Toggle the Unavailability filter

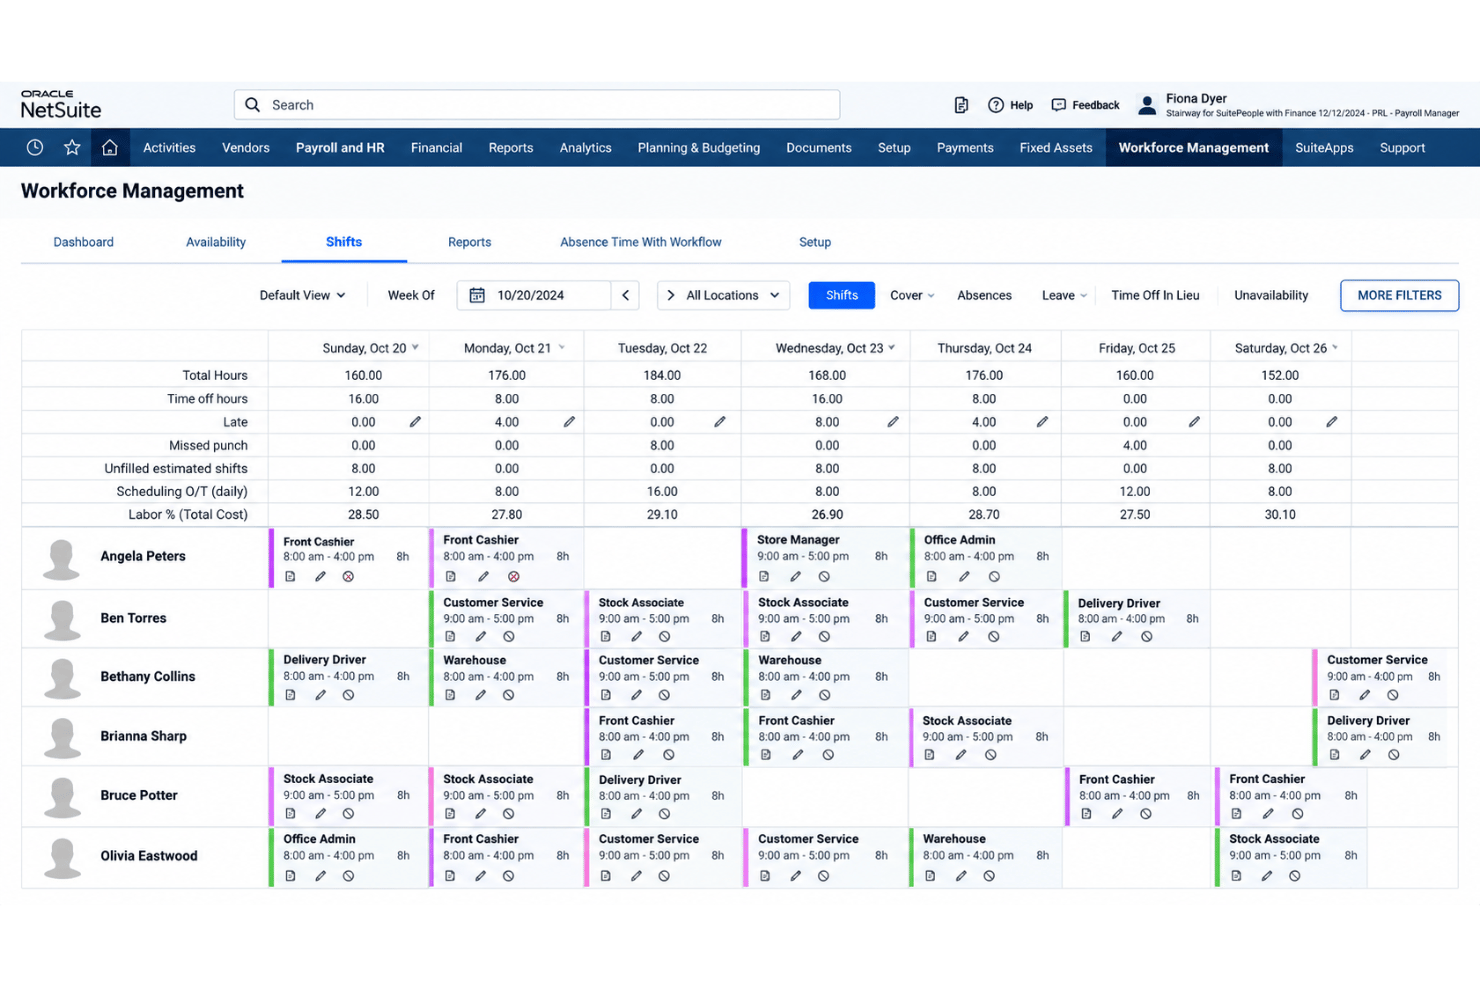click(x=1271, y=295)
